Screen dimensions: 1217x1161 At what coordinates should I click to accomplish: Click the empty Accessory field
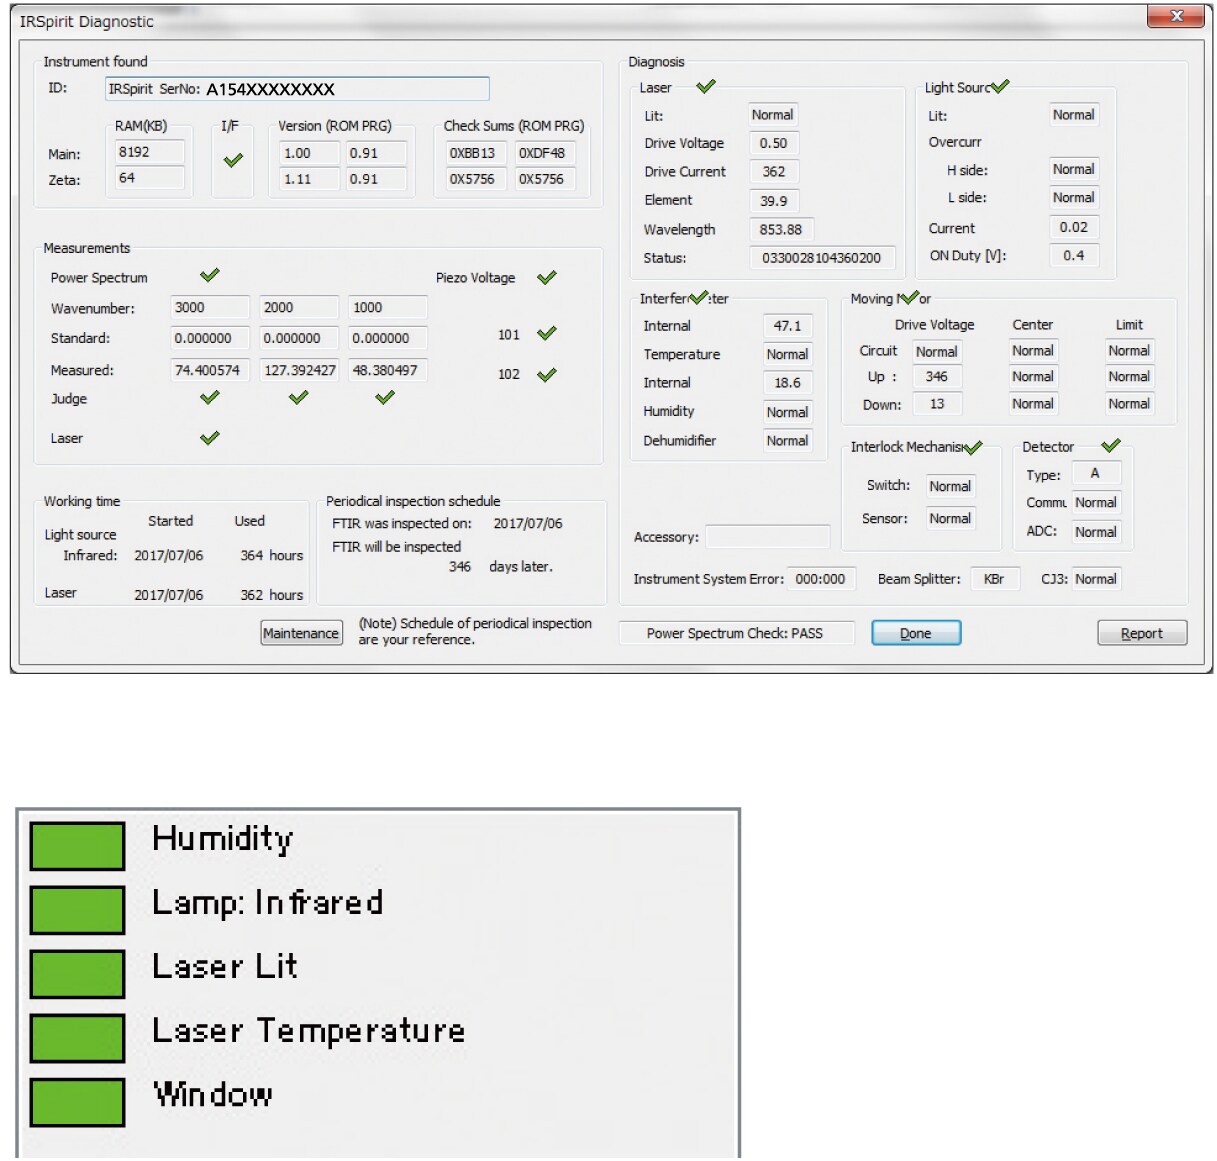(767, 537)
